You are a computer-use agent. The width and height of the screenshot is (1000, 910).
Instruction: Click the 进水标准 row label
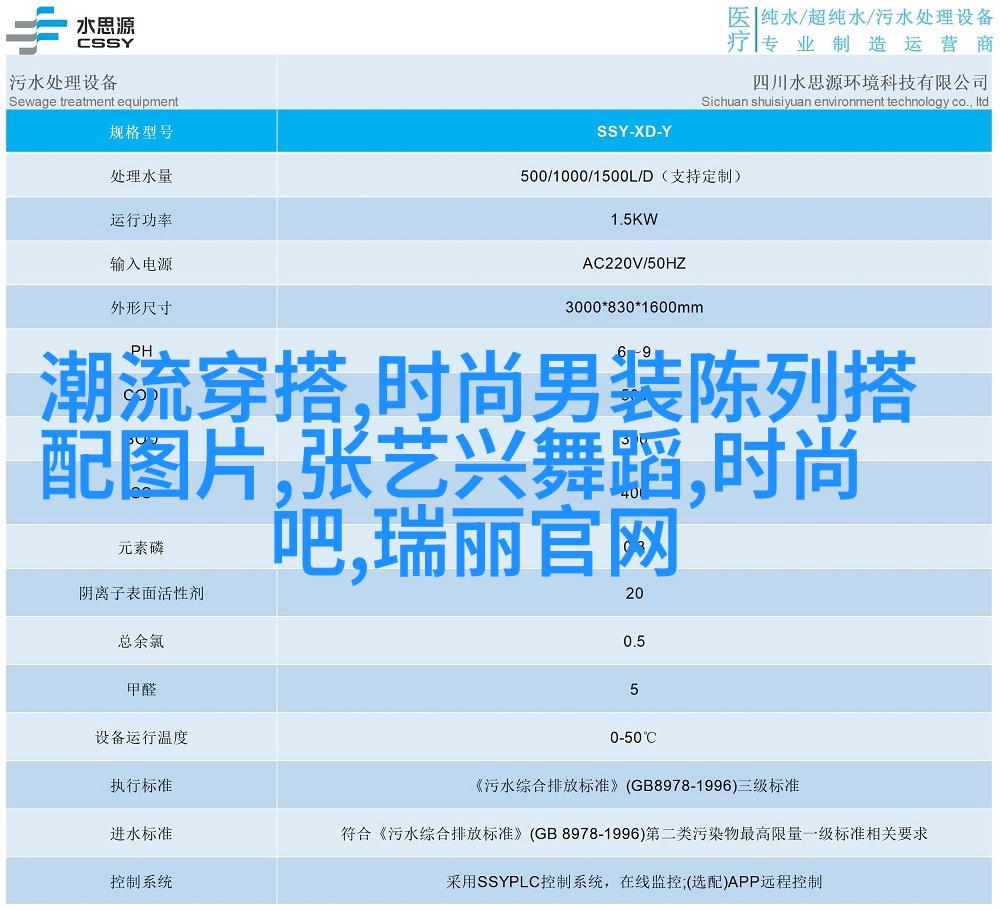click(x=141, y=833)
